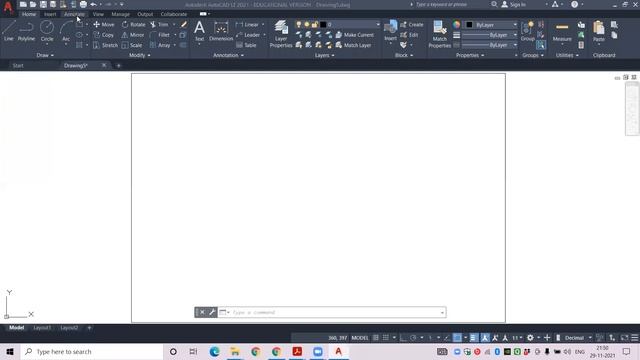Click Sign In
The image size is (640, 360).
[x=513, y=4]
